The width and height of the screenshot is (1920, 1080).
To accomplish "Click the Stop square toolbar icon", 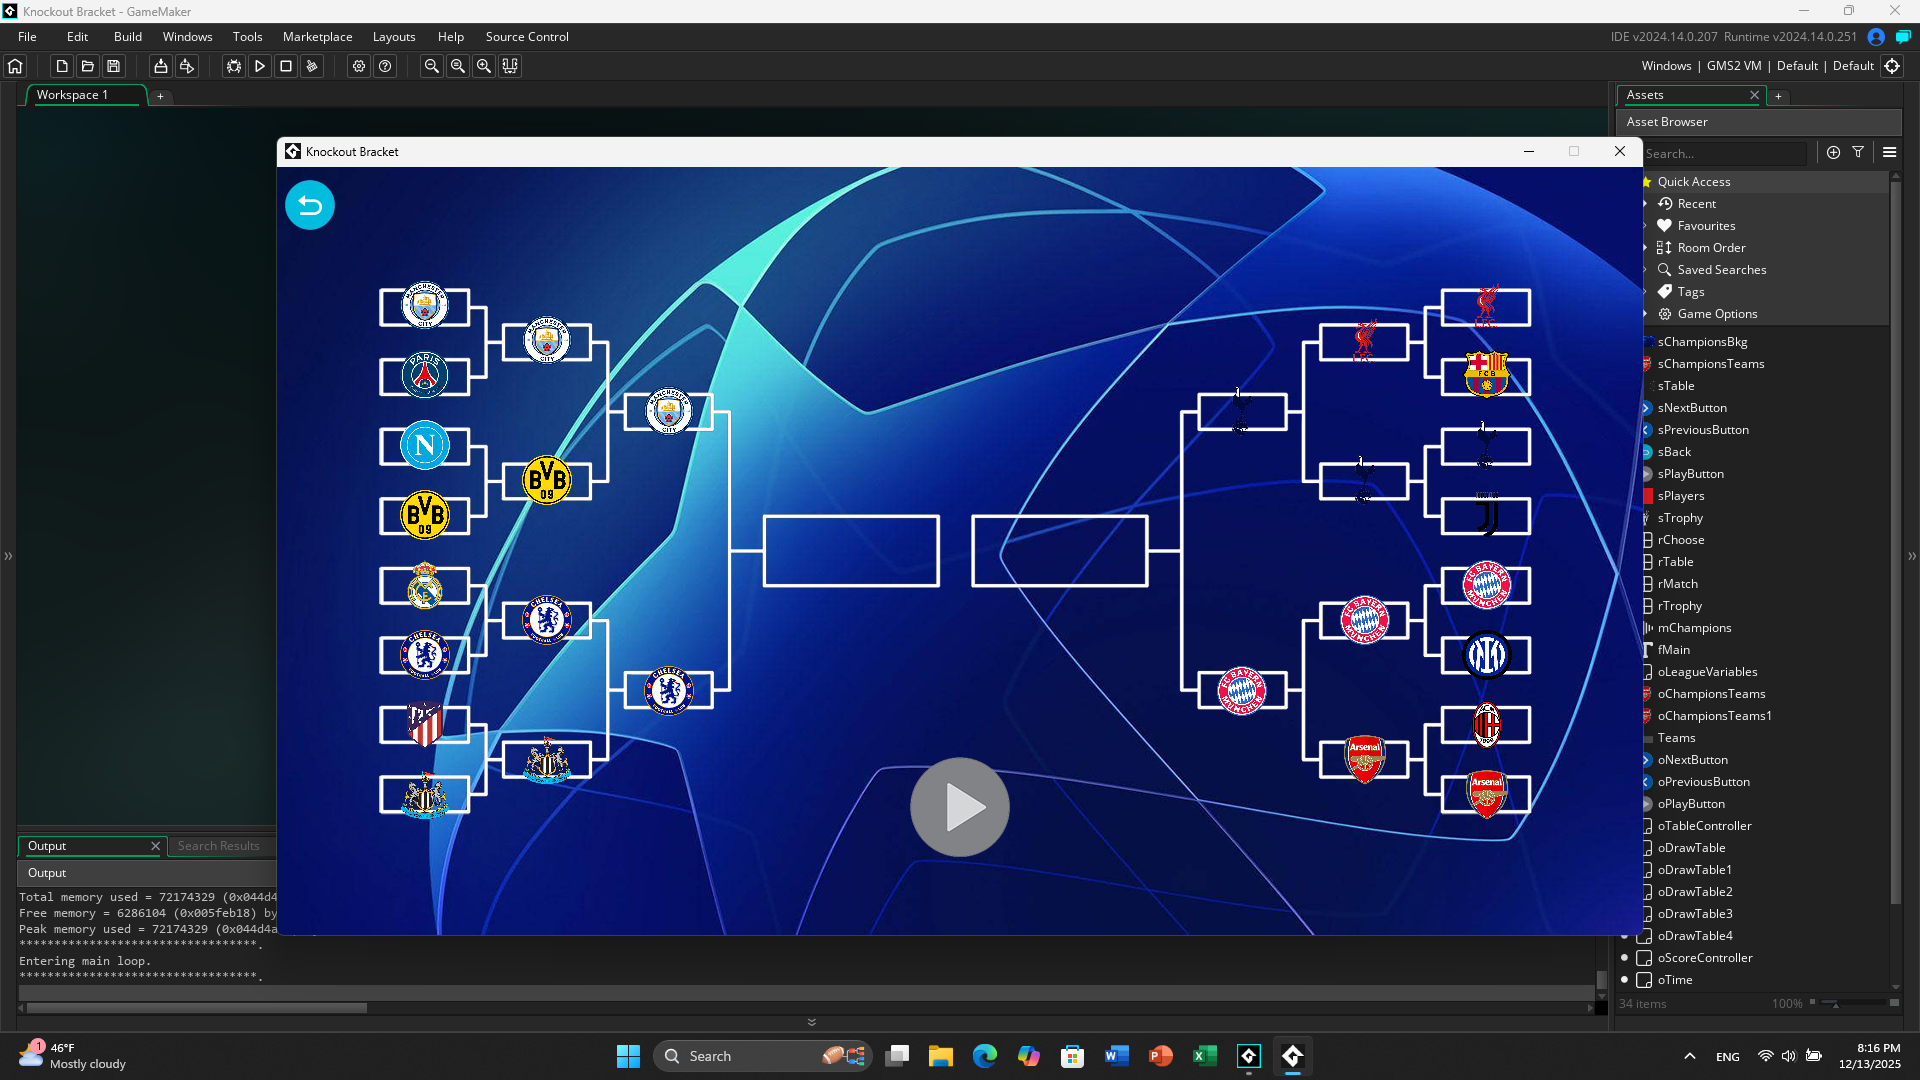I will click(286, 66).
